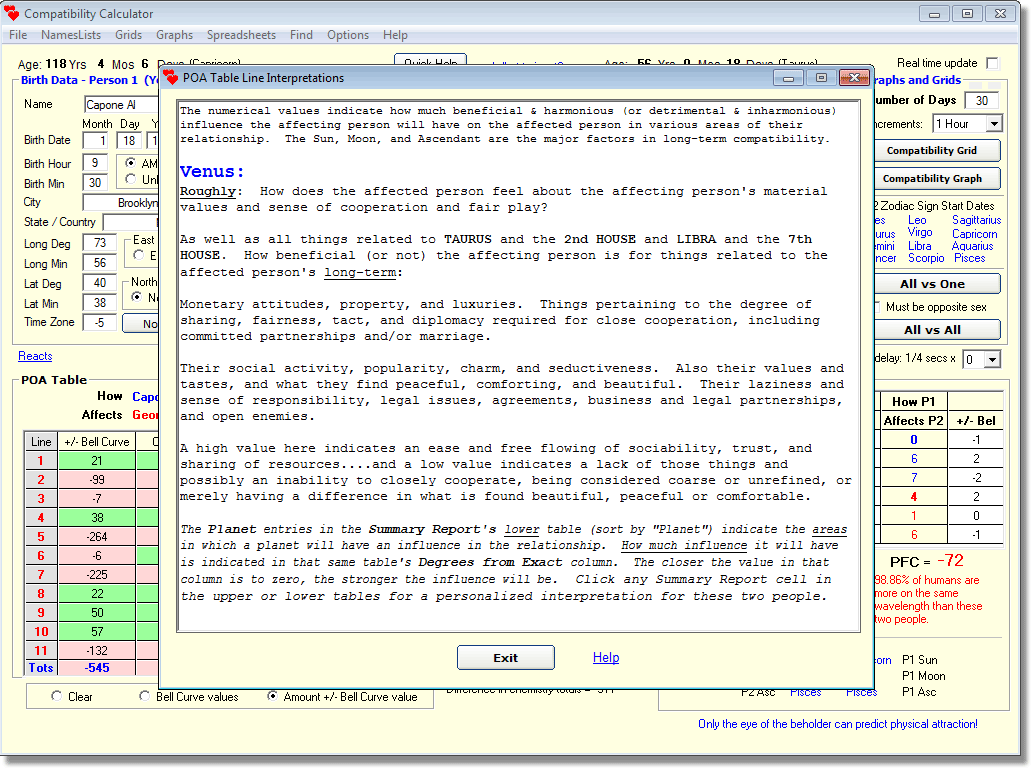Screen dimensions: 1031x771
Task: Minimize the main Compatibility Calculator window
Action: [934, 14]
